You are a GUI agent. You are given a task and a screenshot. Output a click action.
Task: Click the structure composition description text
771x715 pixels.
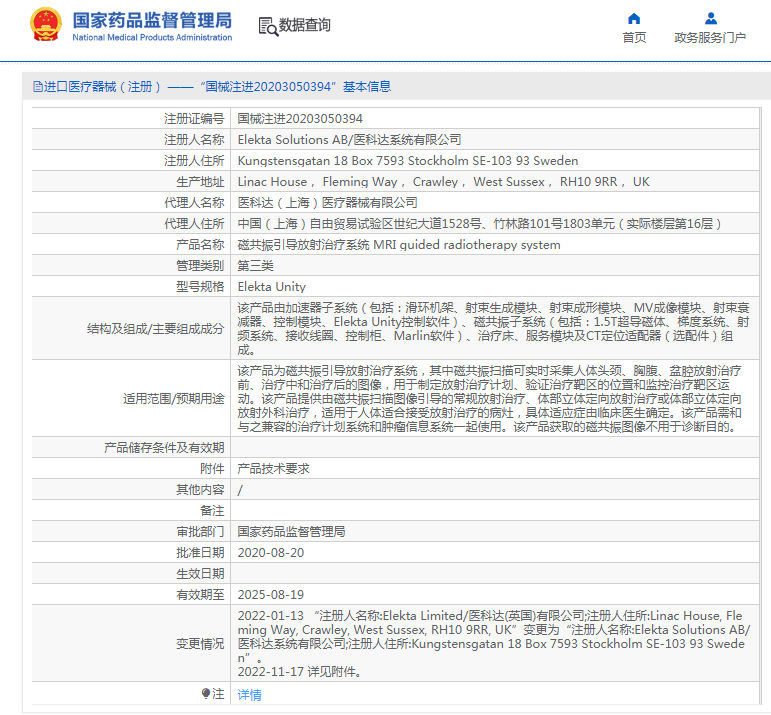(x=493, y=328)
